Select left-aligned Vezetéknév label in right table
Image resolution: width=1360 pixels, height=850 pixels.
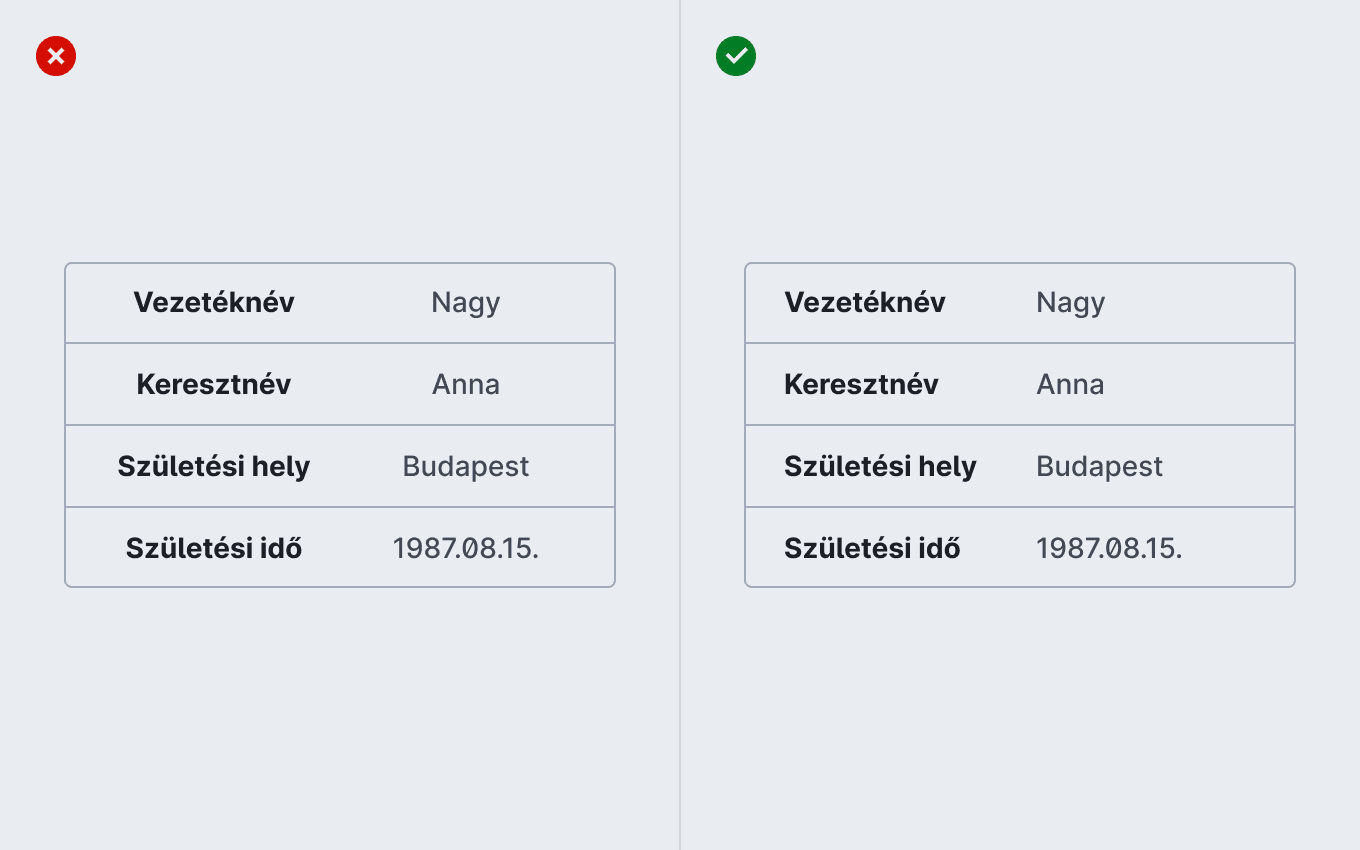(x=865, y=302)
